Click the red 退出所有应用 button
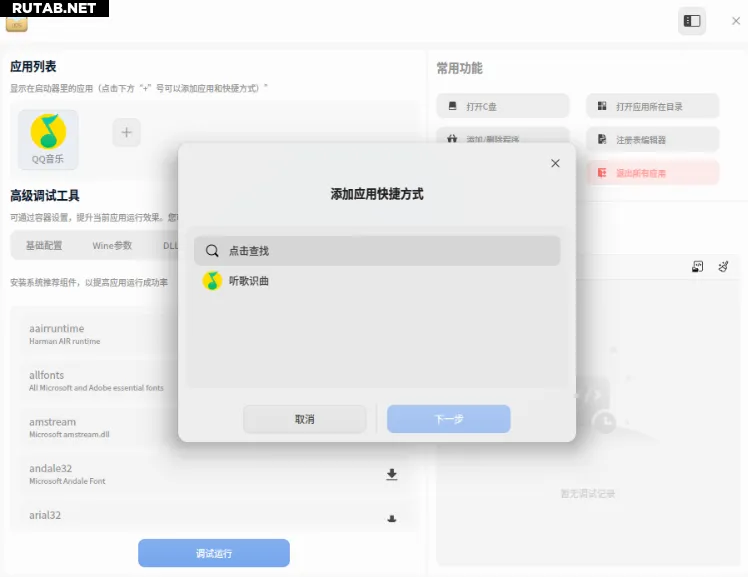Viewport: 748px width, 577px height. pyautogui.click(x=652, y=173)
